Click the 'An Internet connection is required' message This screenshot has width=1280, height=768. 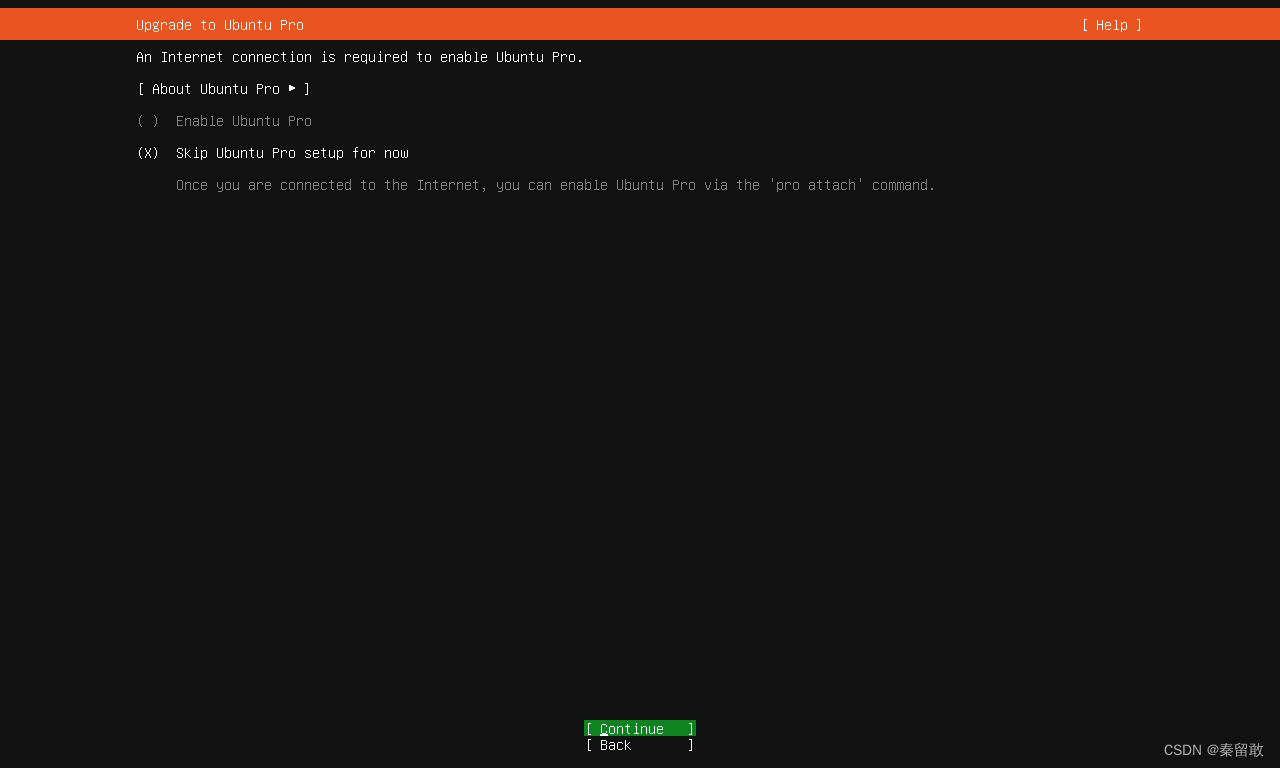tap(360, 57)
